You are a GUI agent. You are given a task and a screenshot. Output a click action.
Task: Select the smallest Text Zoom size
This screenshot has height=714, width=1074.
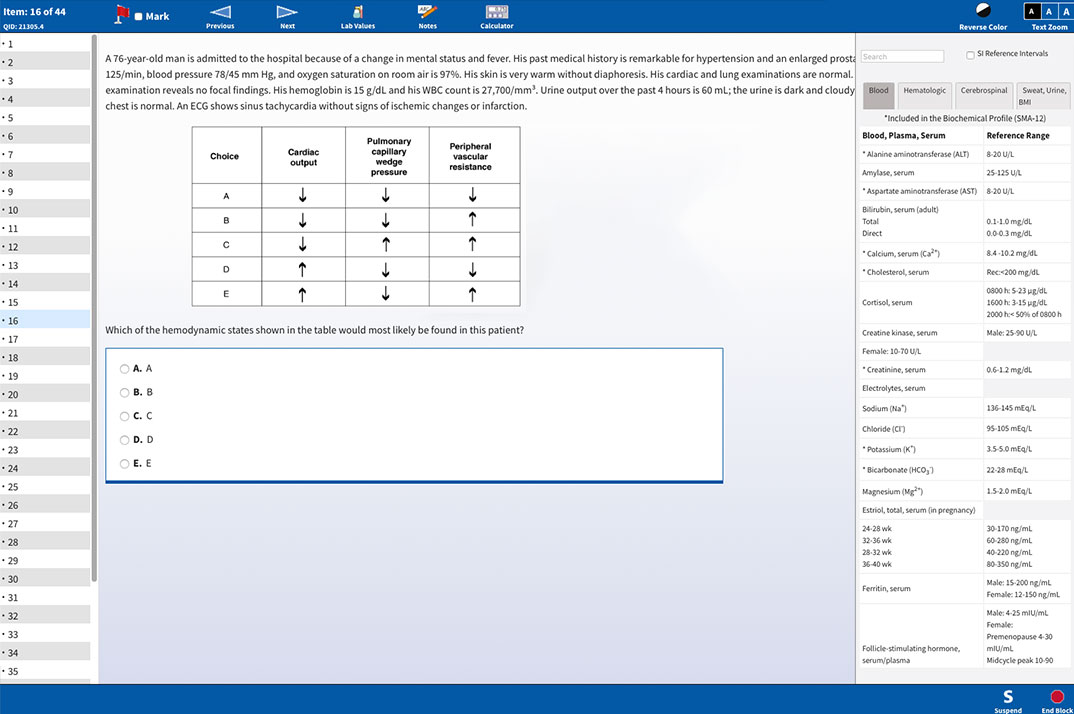tap(1032, 11)
